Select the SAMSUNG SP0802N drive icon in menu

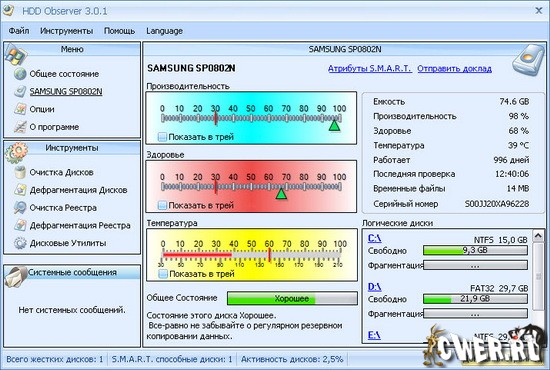(x=20, y=92)
